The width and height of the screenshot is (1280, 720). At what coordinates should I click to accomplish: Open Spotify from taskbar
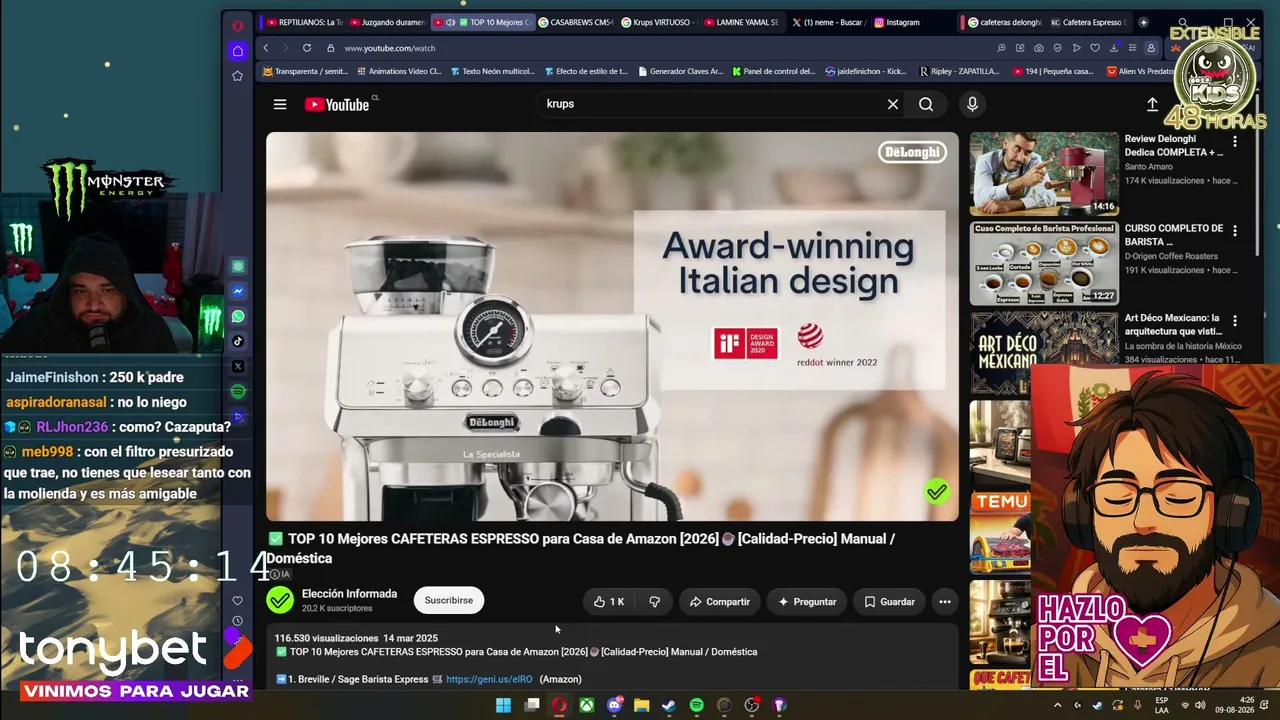pos(697,705)
